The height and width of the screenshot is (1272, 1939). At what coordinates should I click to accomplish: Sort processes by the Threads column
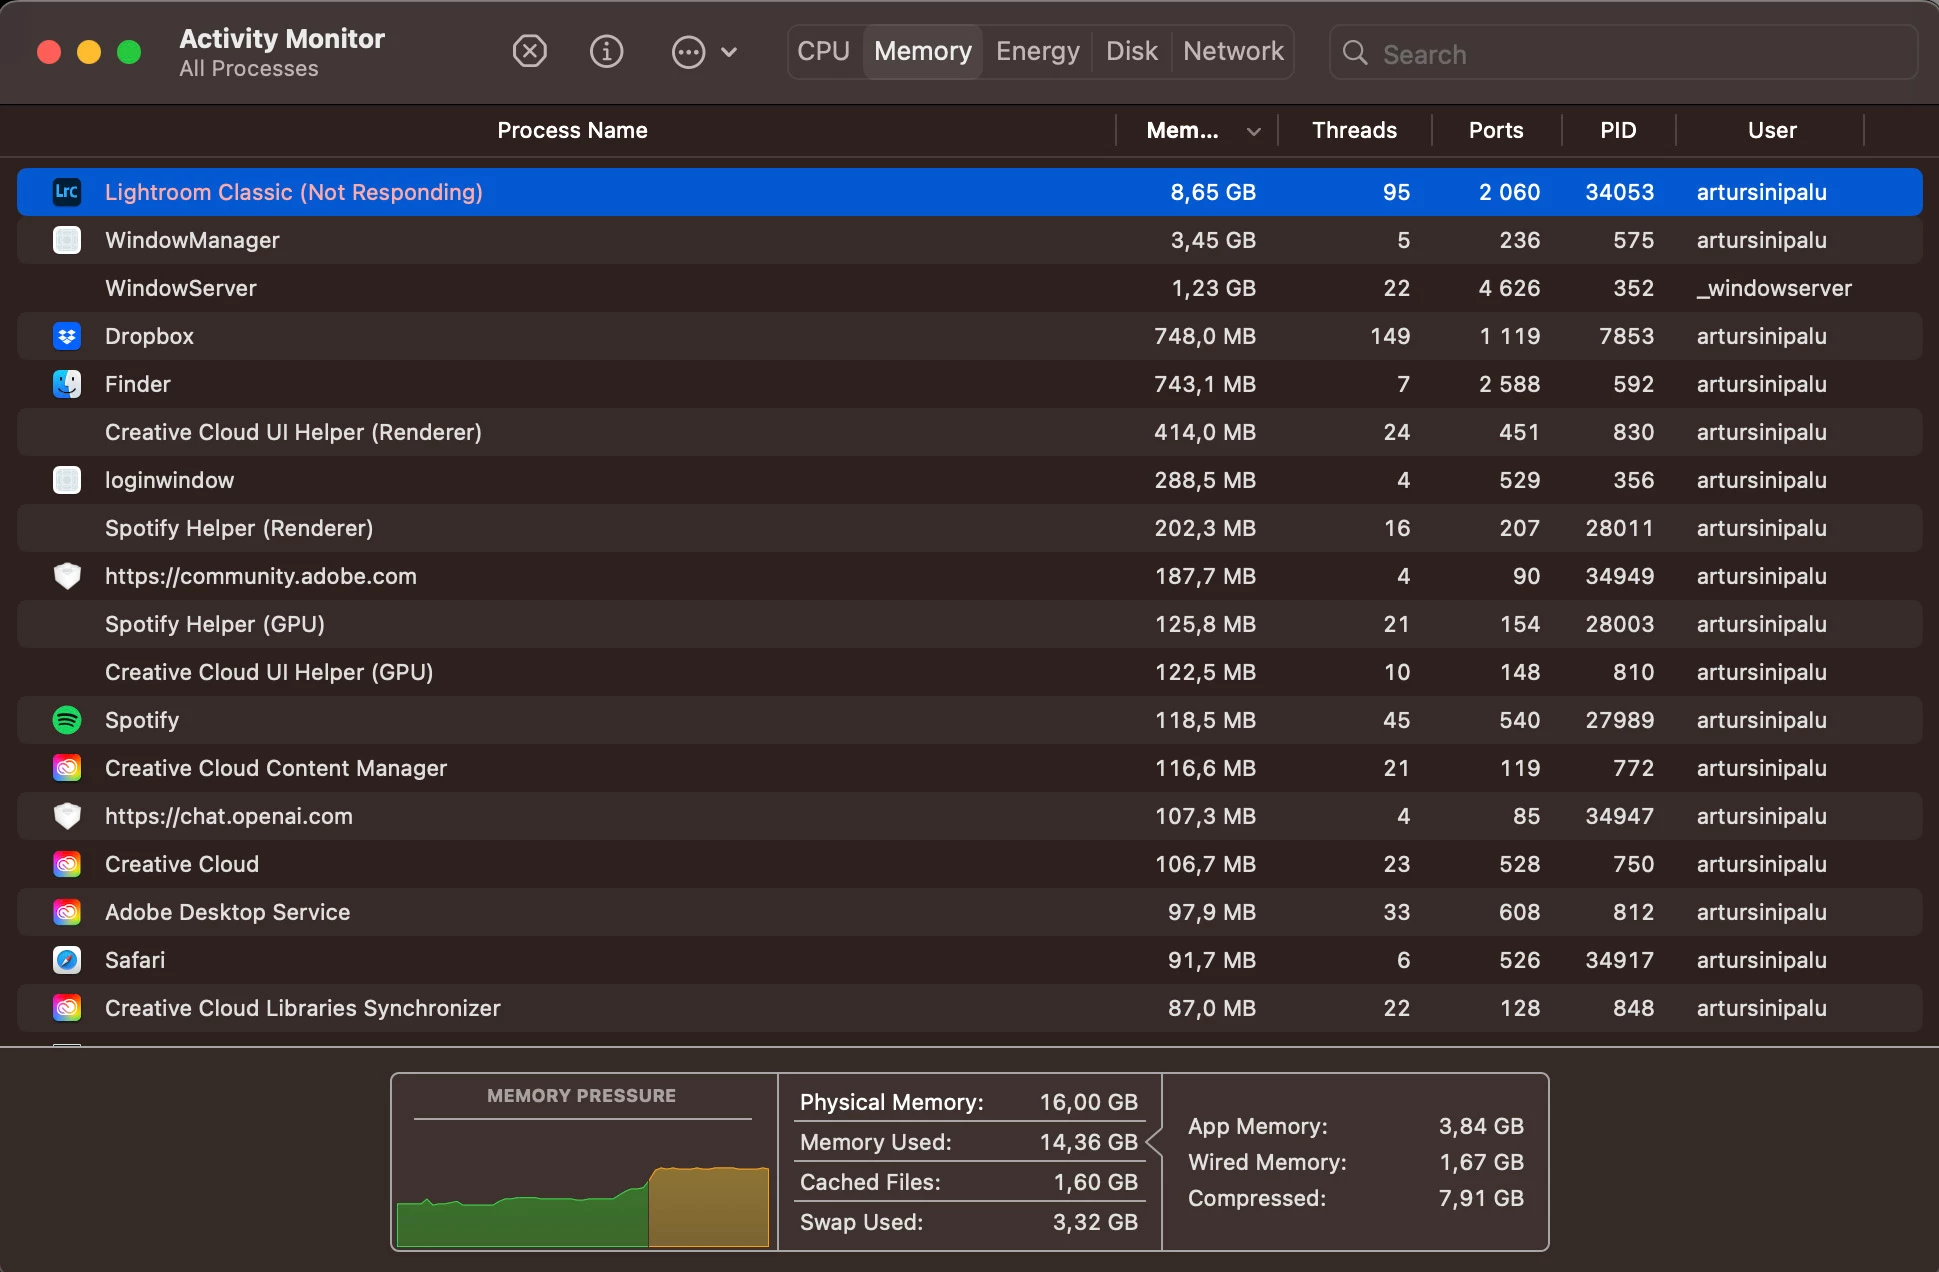coord(1354,131)
